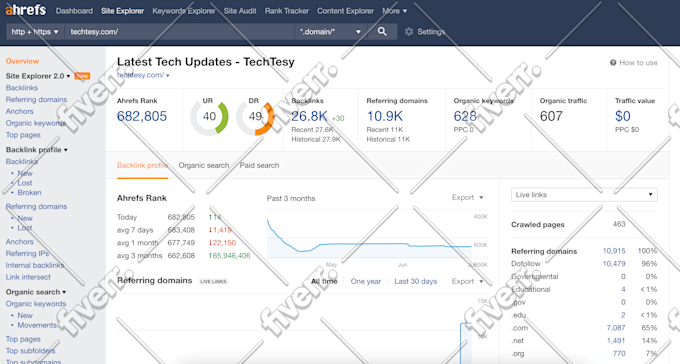Open Link intersect in the sidebar
This screenshot has width=680, height=364.
click(x=28, y=277)
